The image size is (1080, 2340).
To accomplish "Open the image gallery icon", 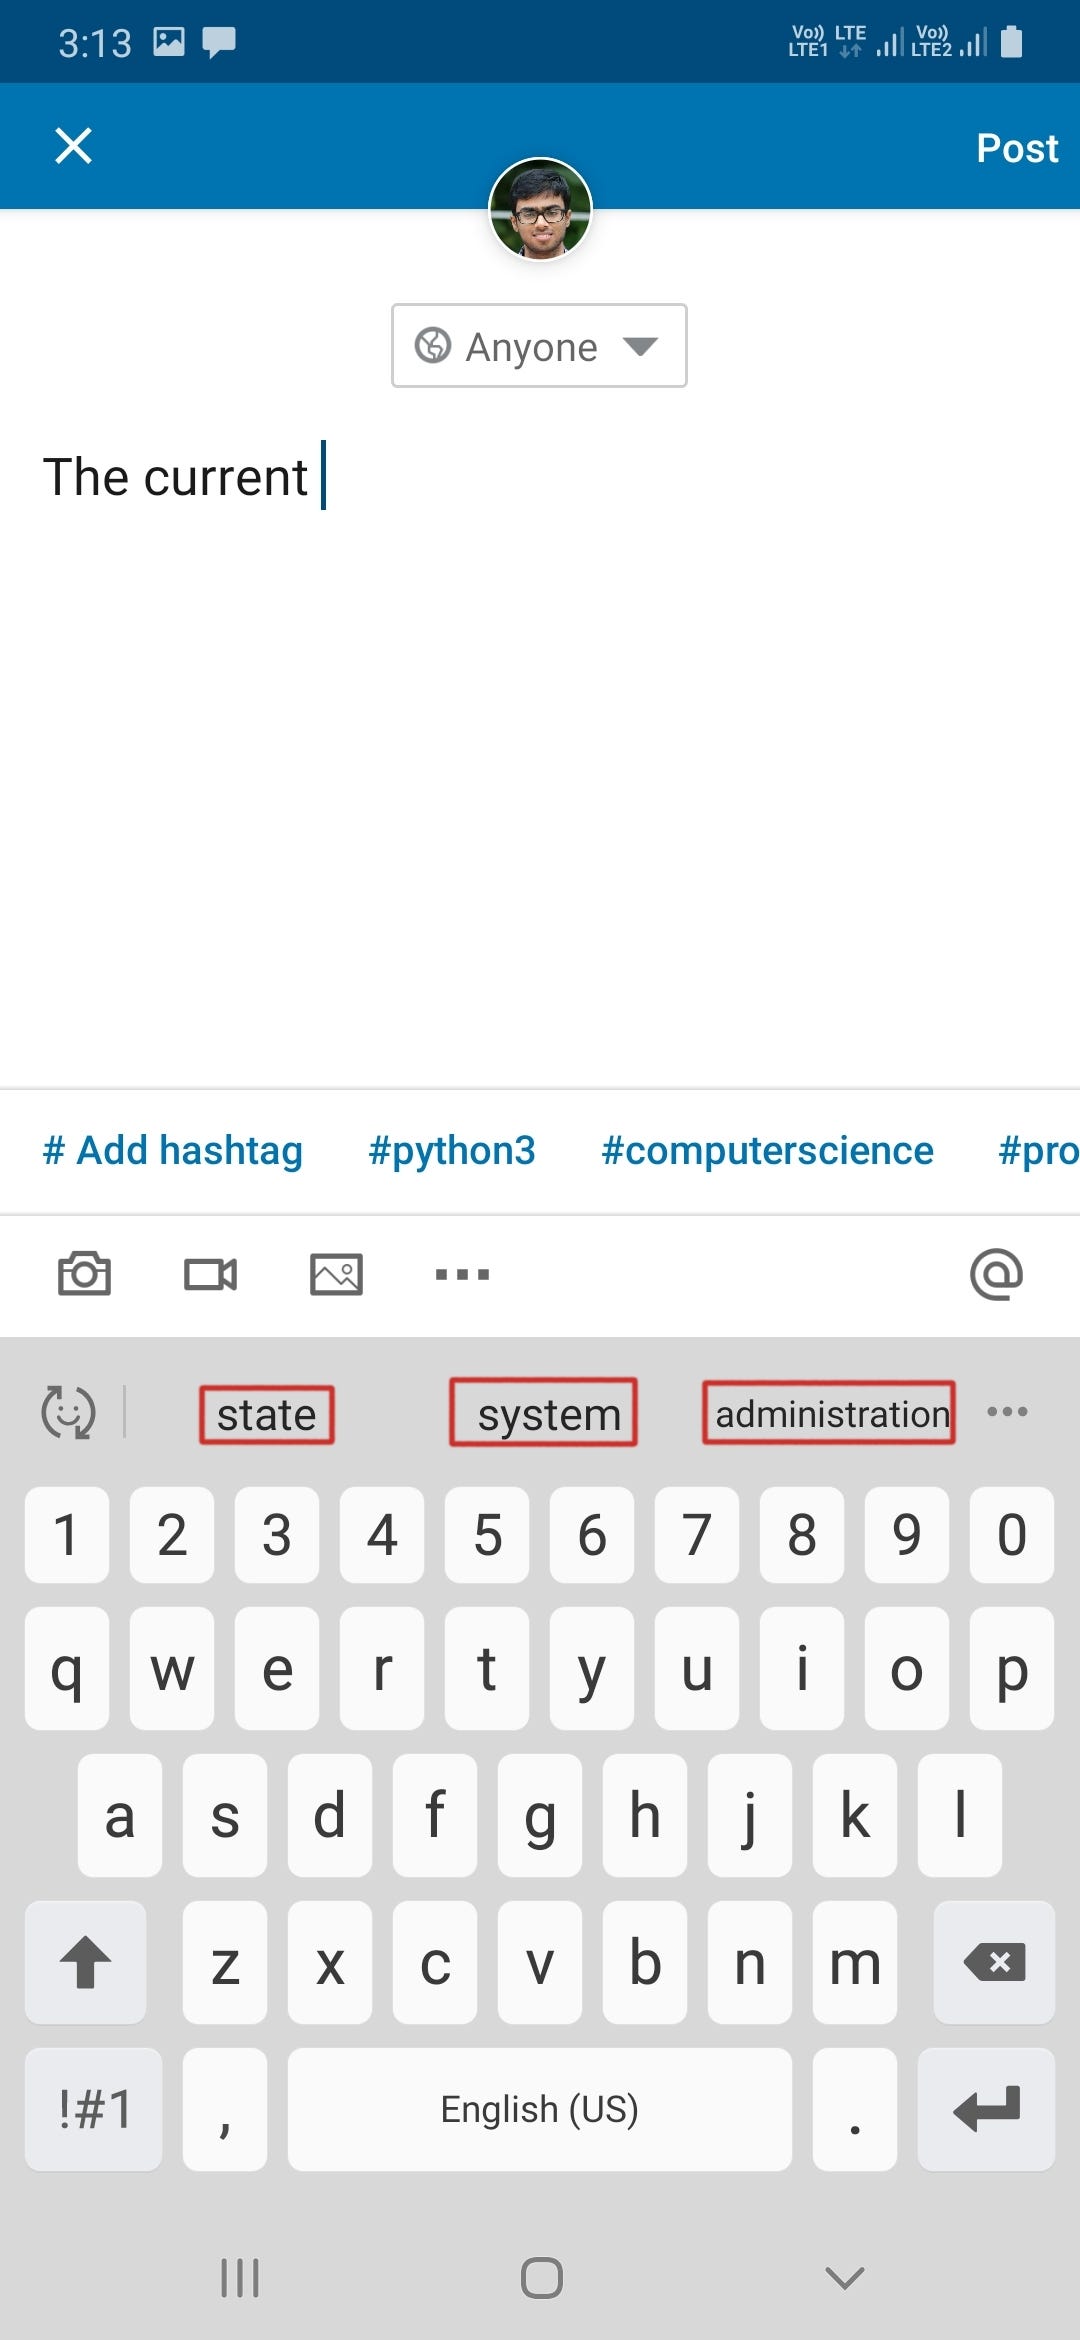I will pyautogui.click(x=336, y=1274).
